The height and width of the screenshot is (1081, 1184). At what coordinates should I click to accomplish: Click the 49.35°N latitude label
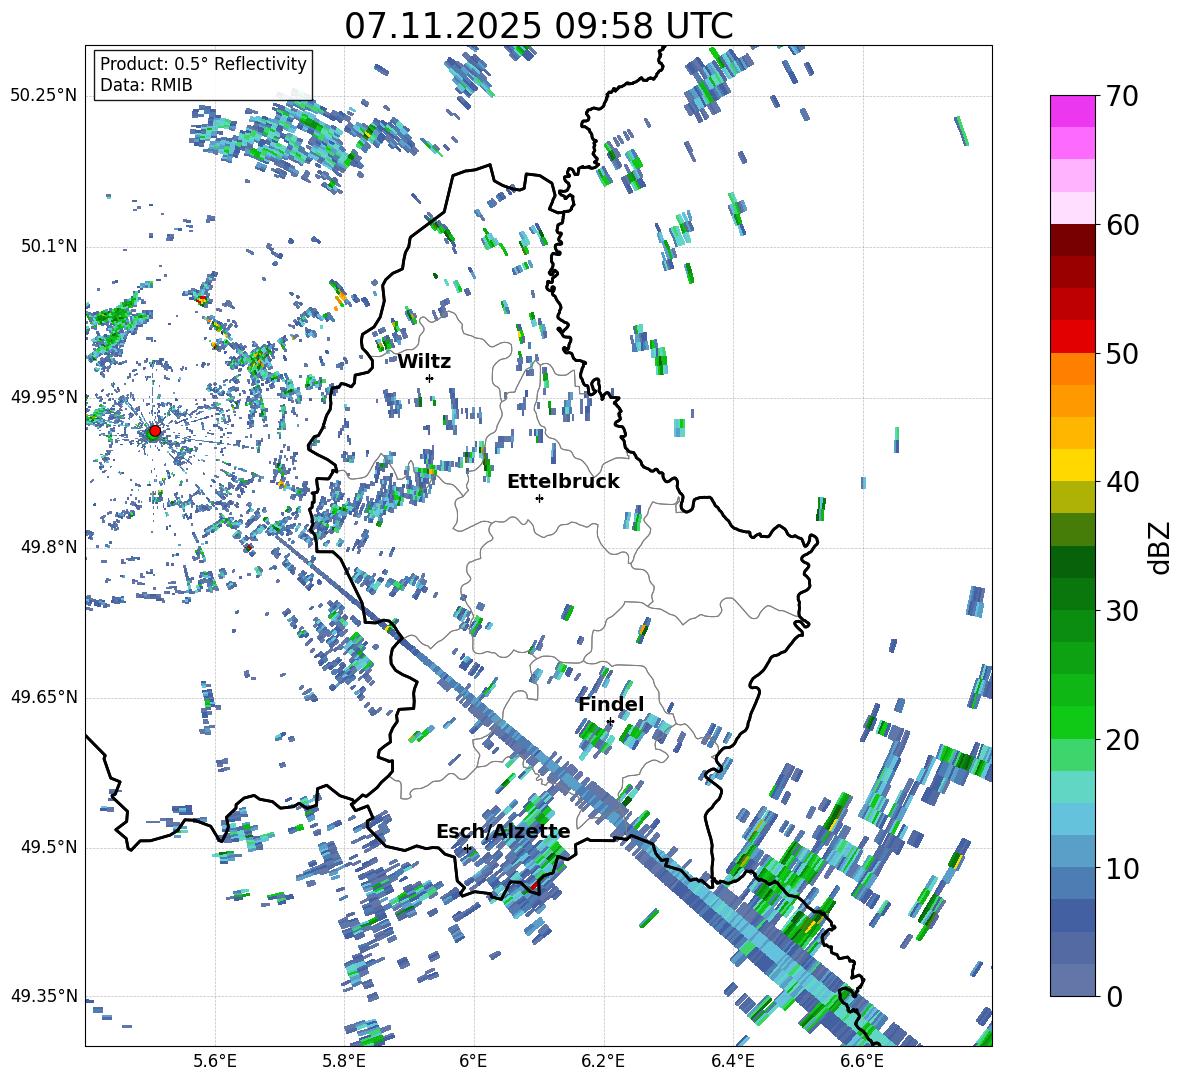coord(44,996)
